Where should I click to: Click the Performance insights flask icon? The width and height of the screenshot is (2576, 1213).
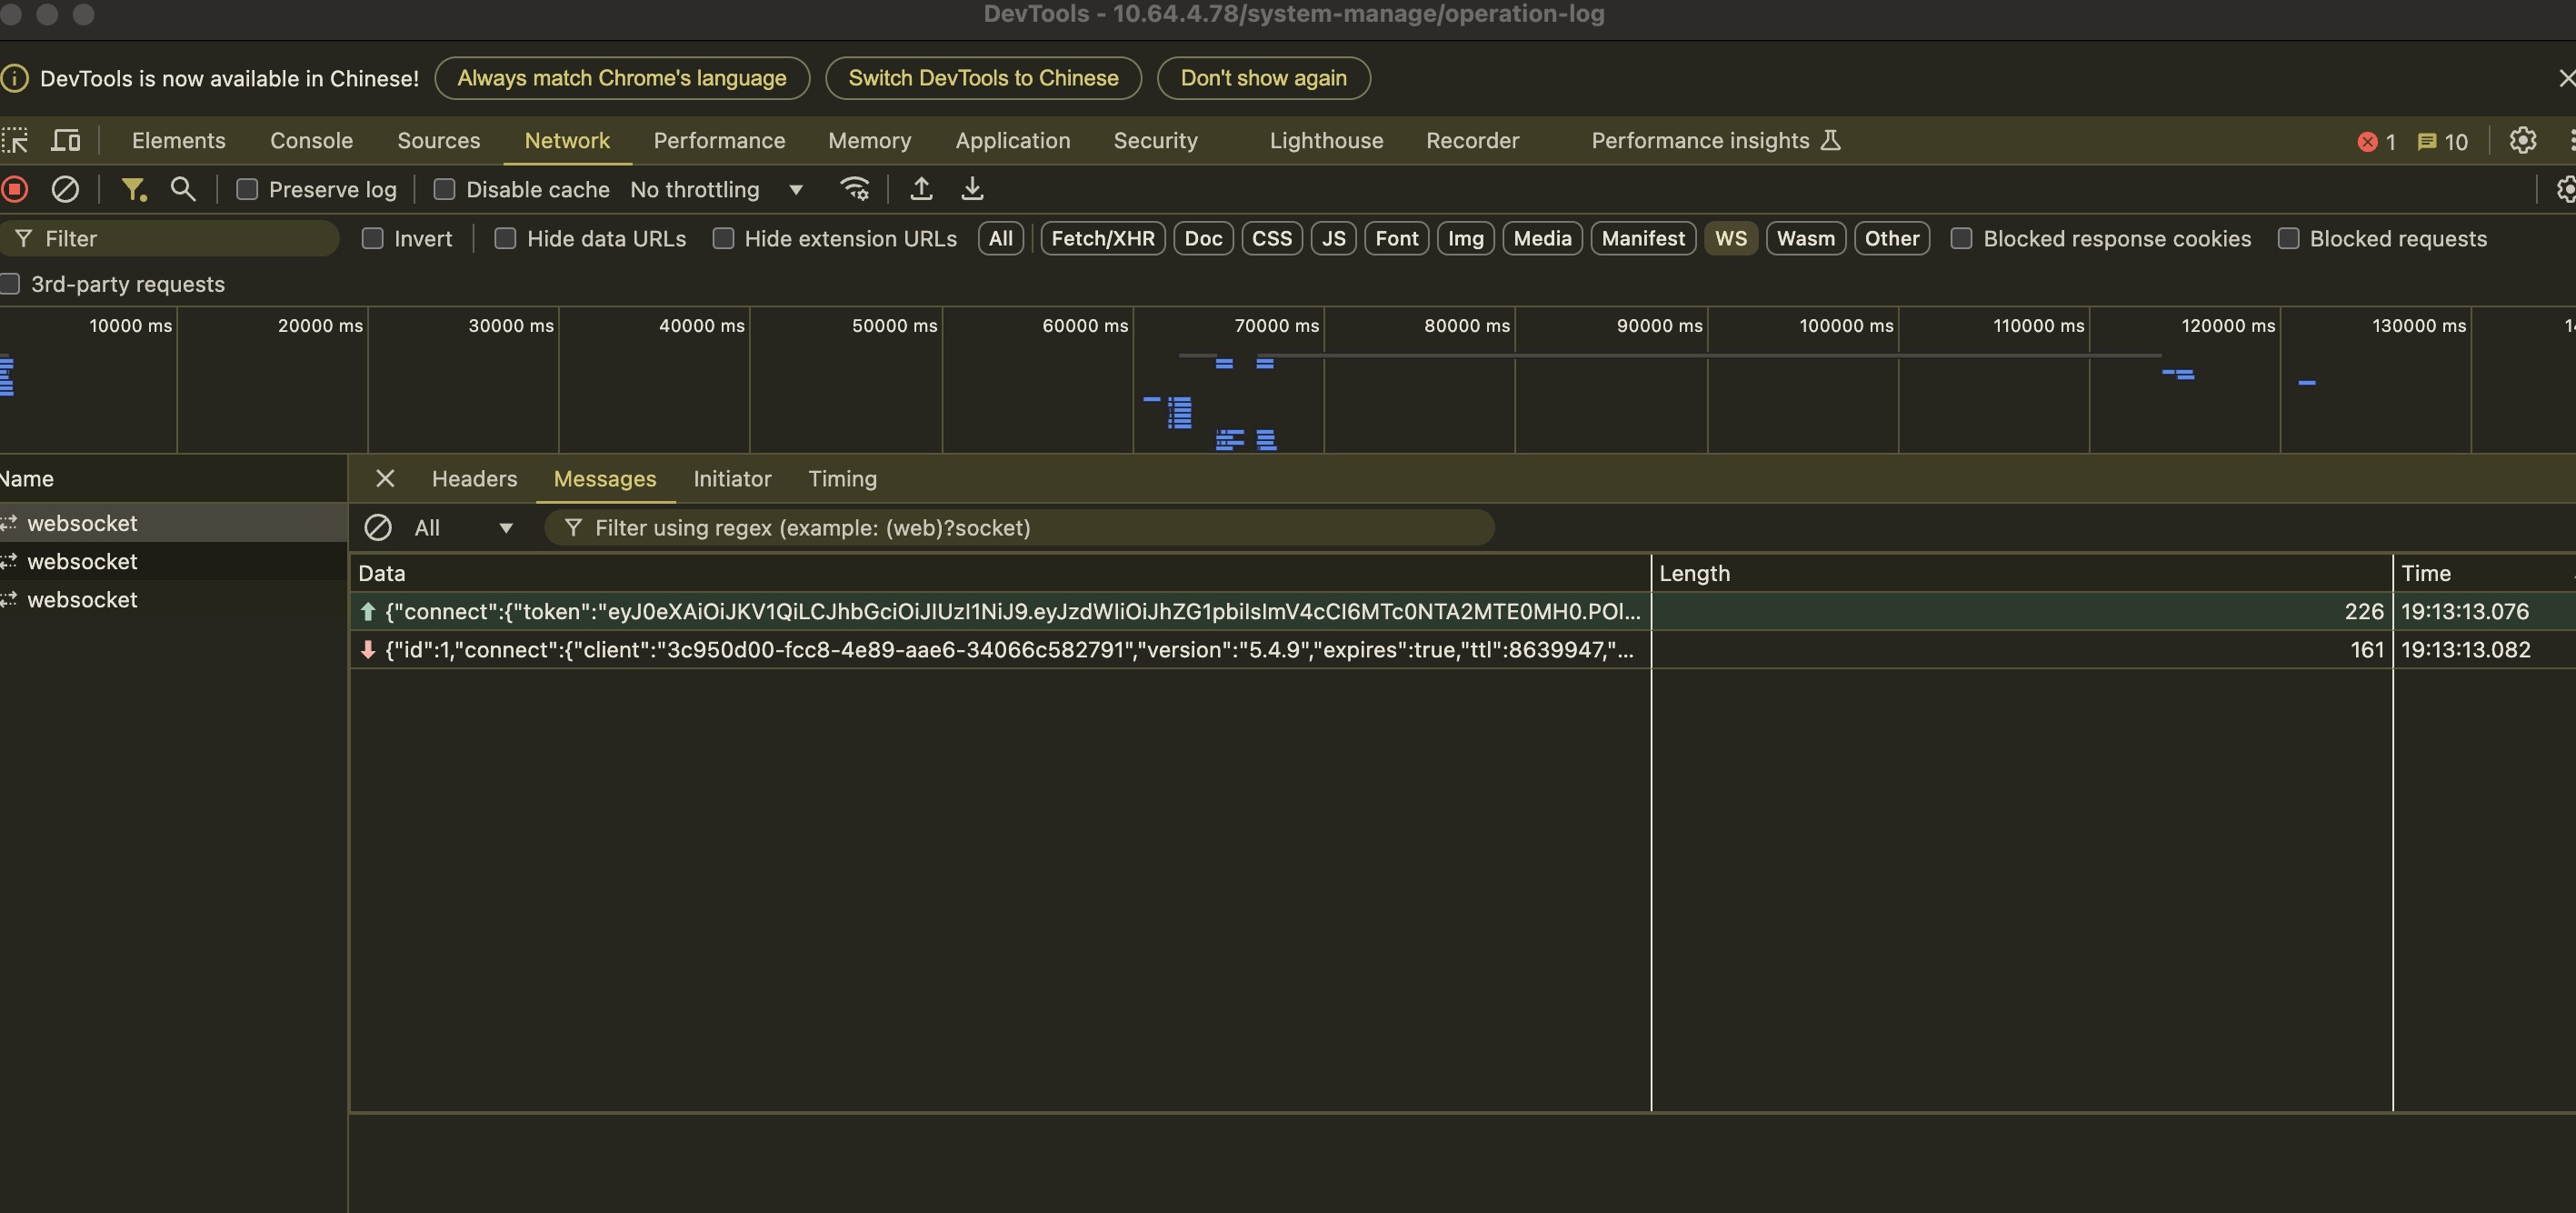(x=1830, y=141)
